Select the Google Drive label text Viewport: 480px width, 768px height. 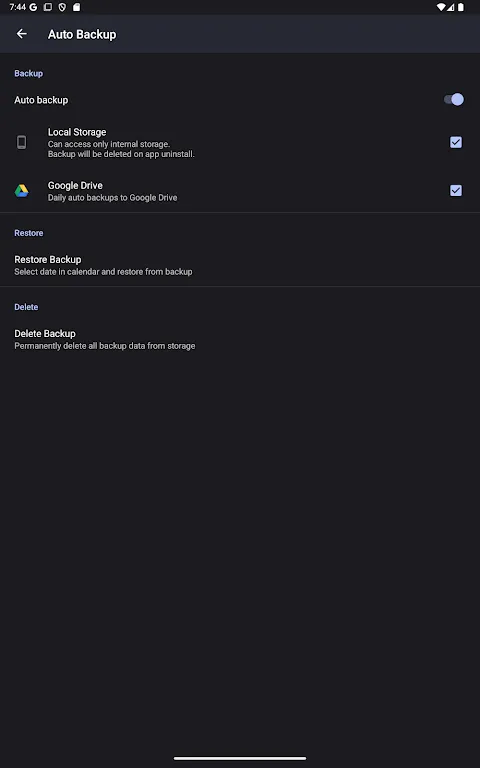click(x=75, y=186)
